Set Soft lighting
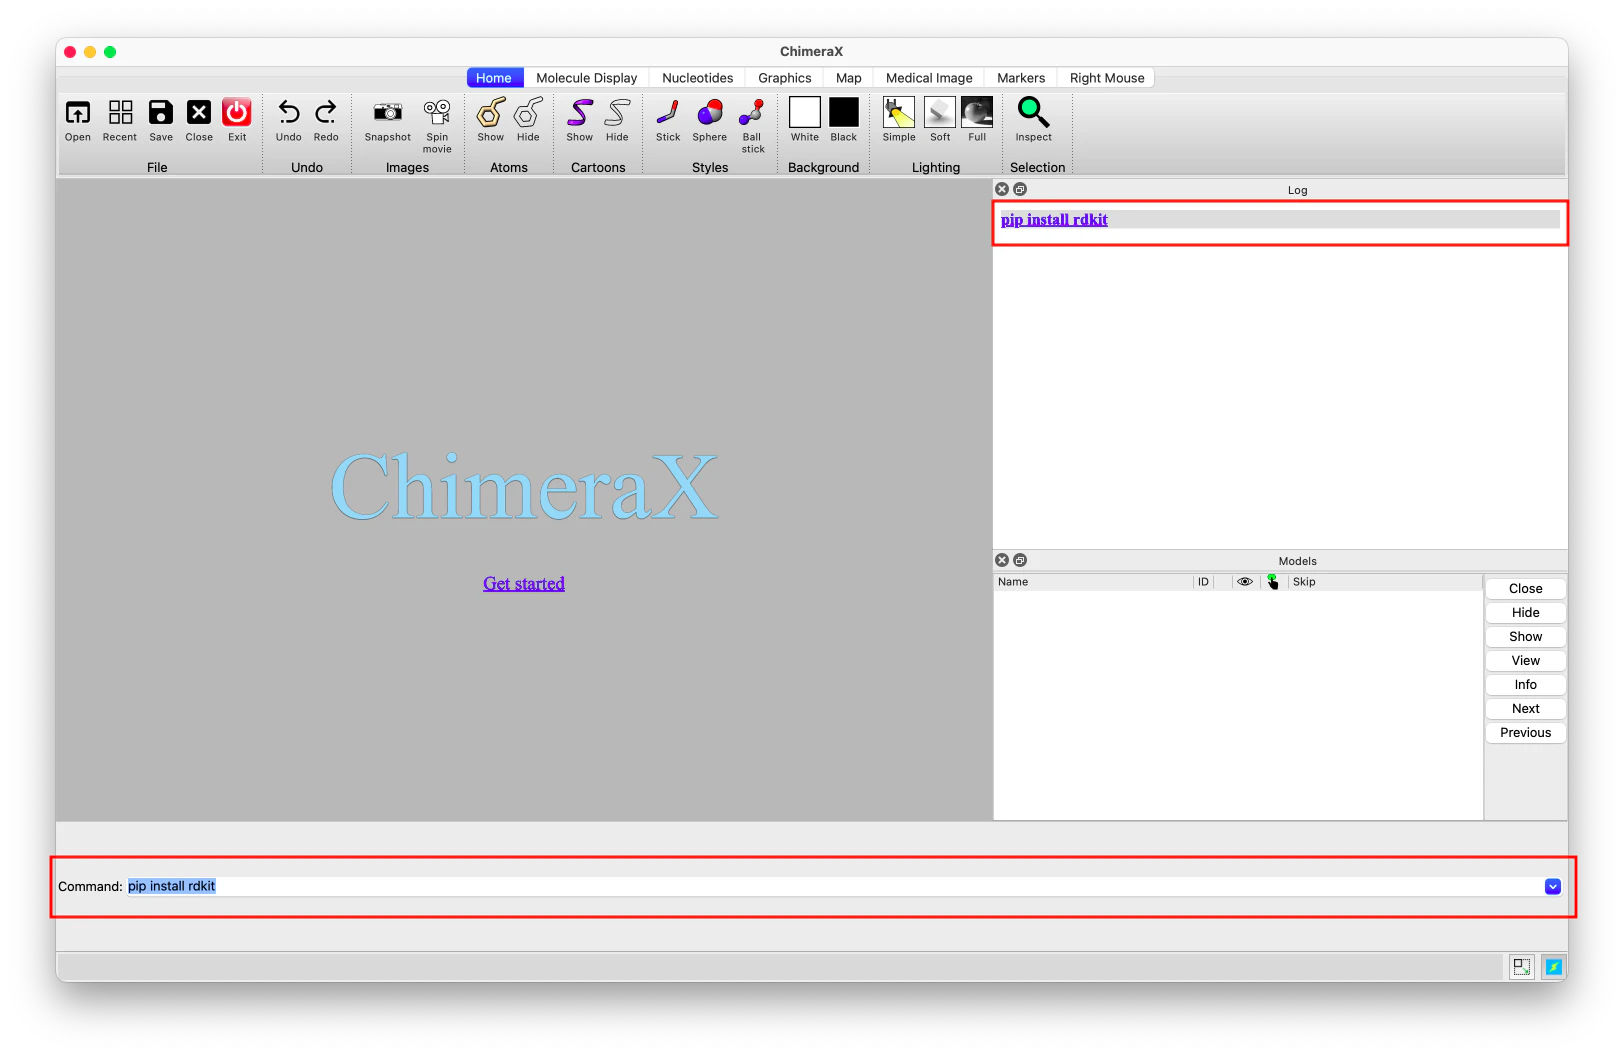The image size is (1624, 1056). (940, 112)
